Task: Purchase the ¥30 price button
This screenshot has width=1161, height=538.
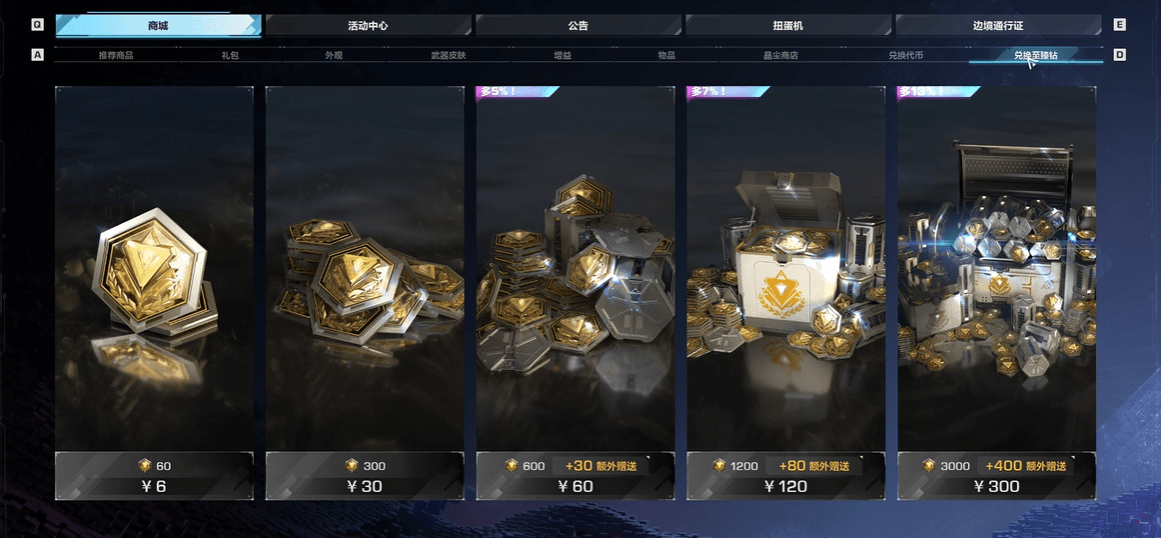Action: (365, 487)
